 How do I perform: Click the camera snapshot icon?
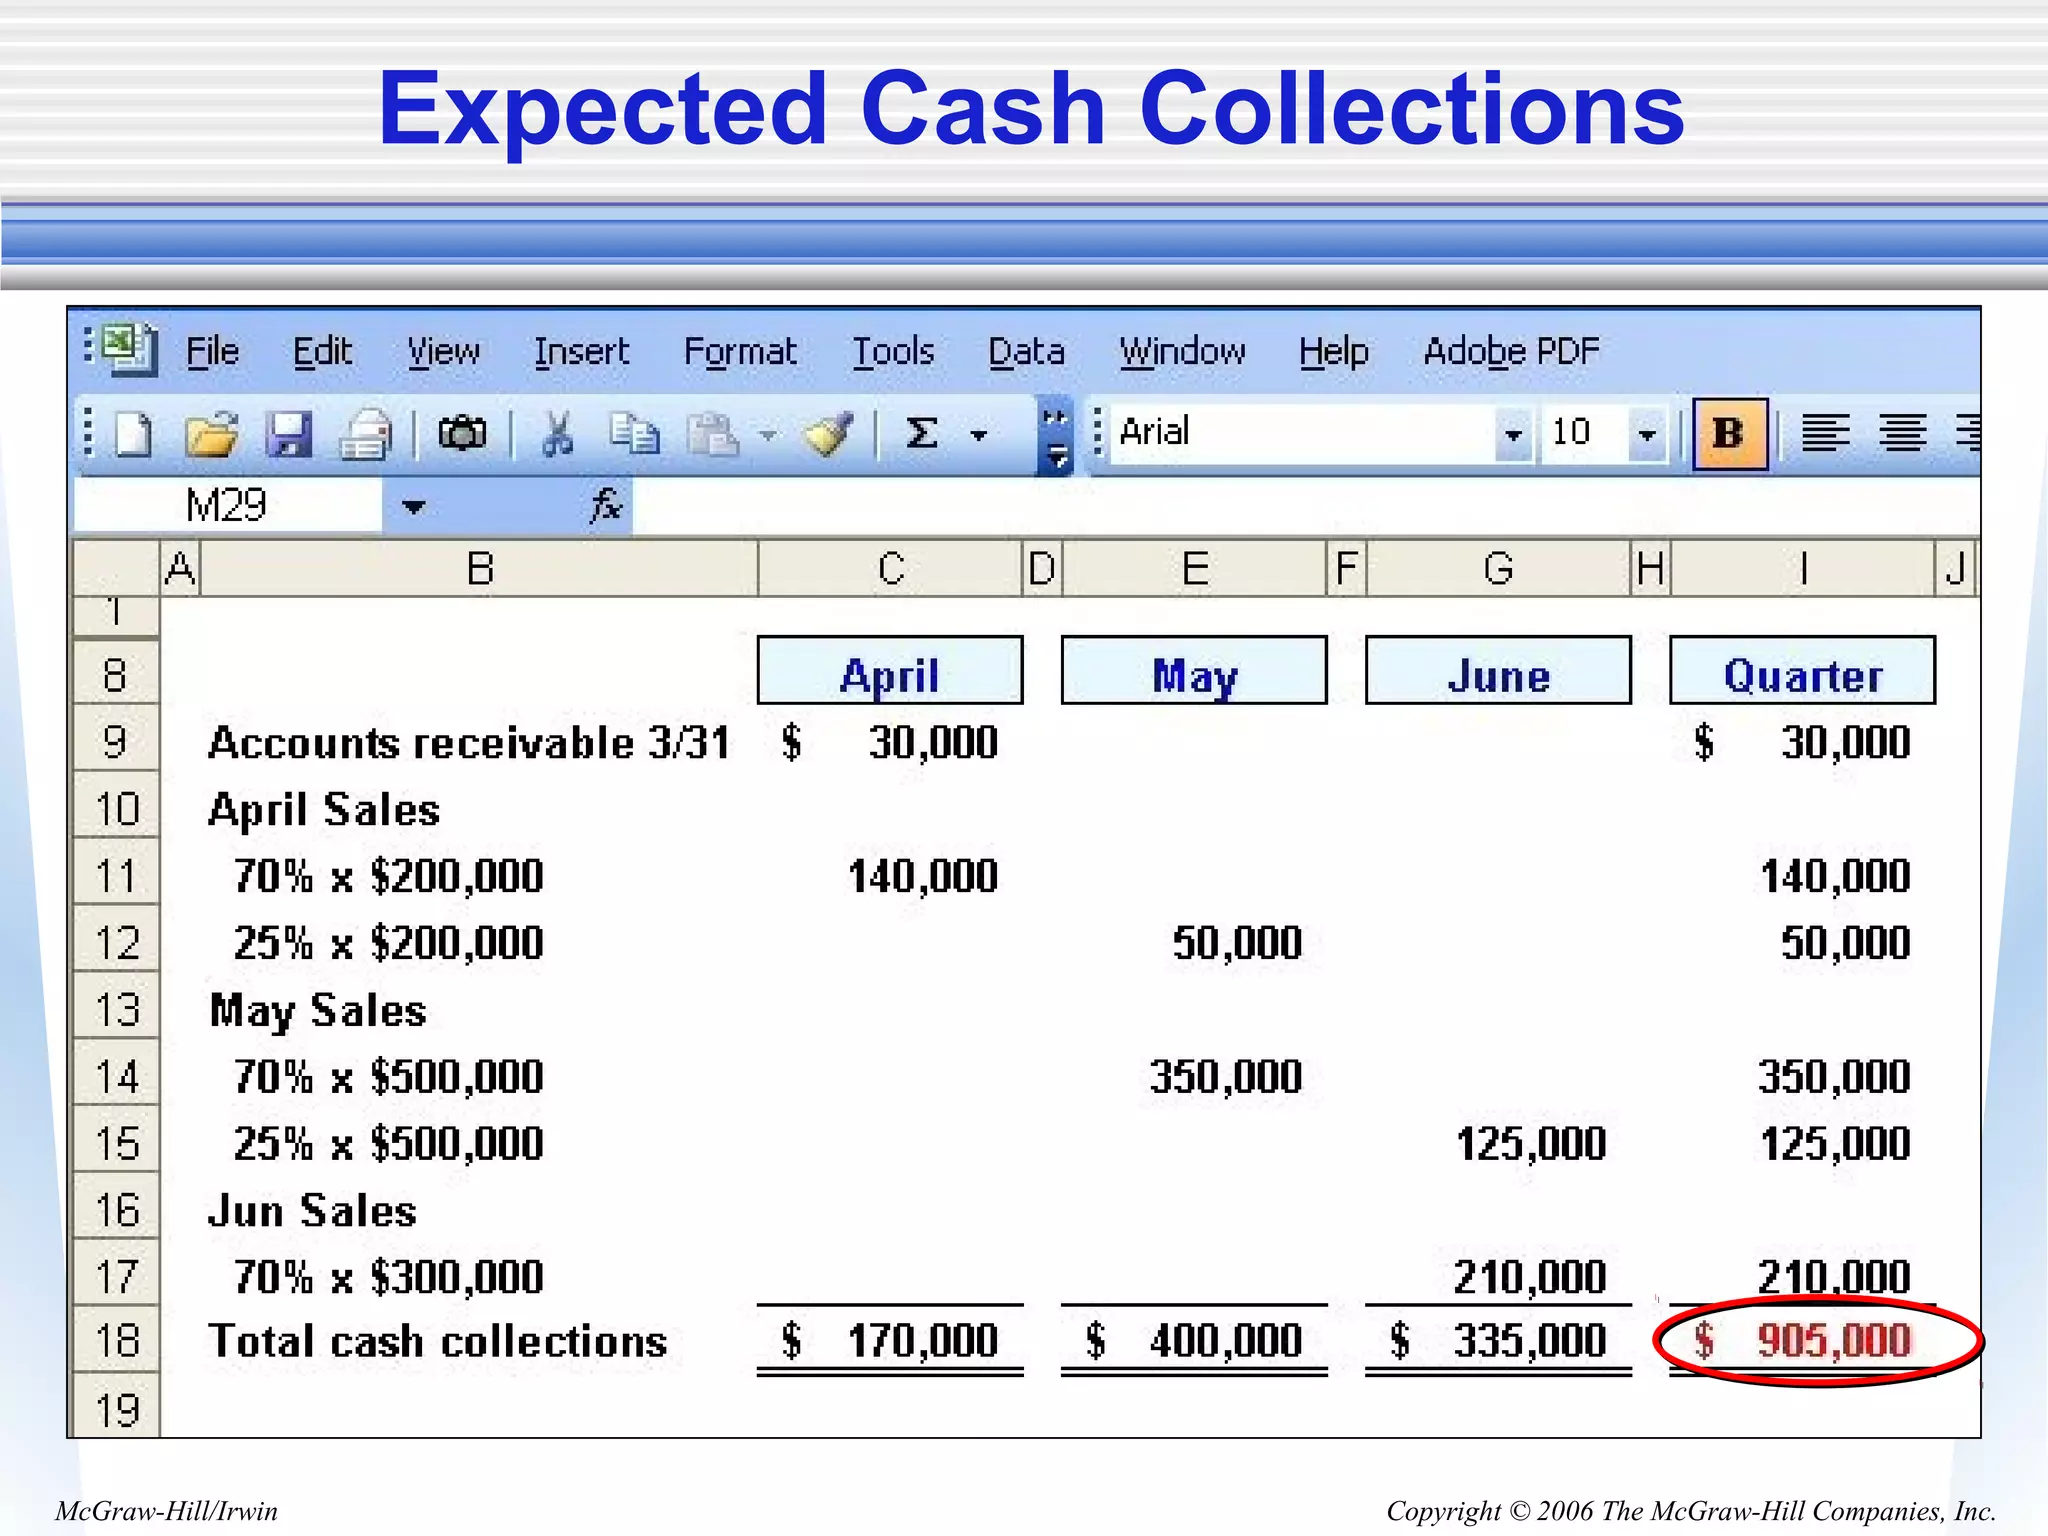[x=462, y=433]
